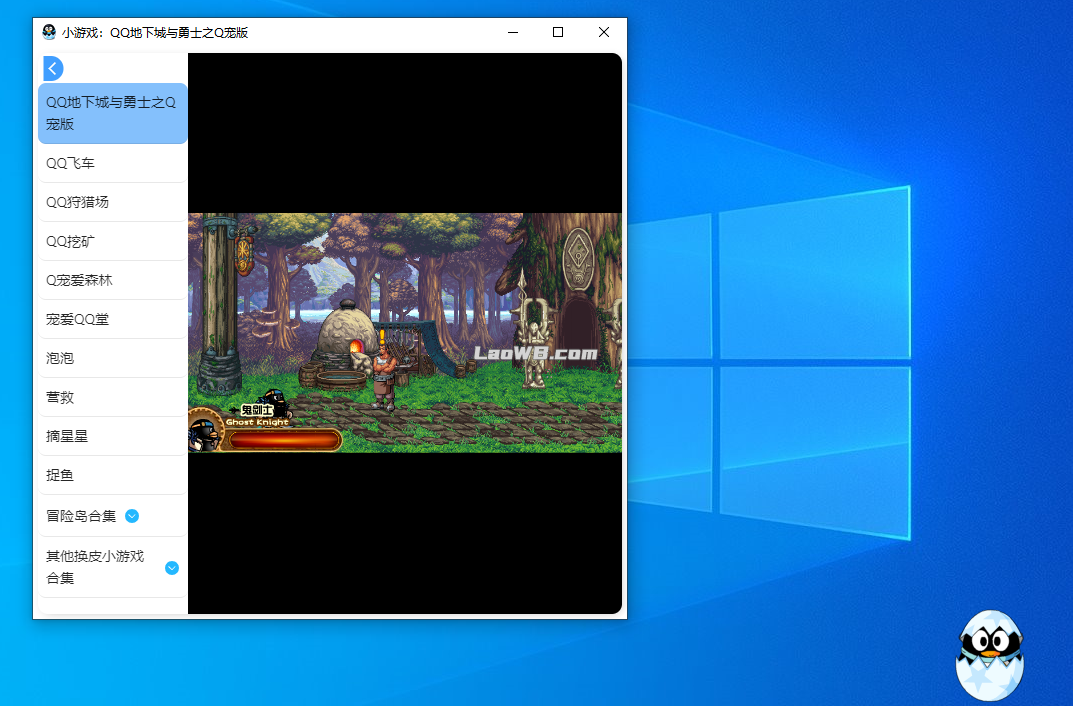1073x706 pixels.
Task: Select QQ地下城与勇士之Q宠版 in sidebar
Action: (x=113, y=114)
